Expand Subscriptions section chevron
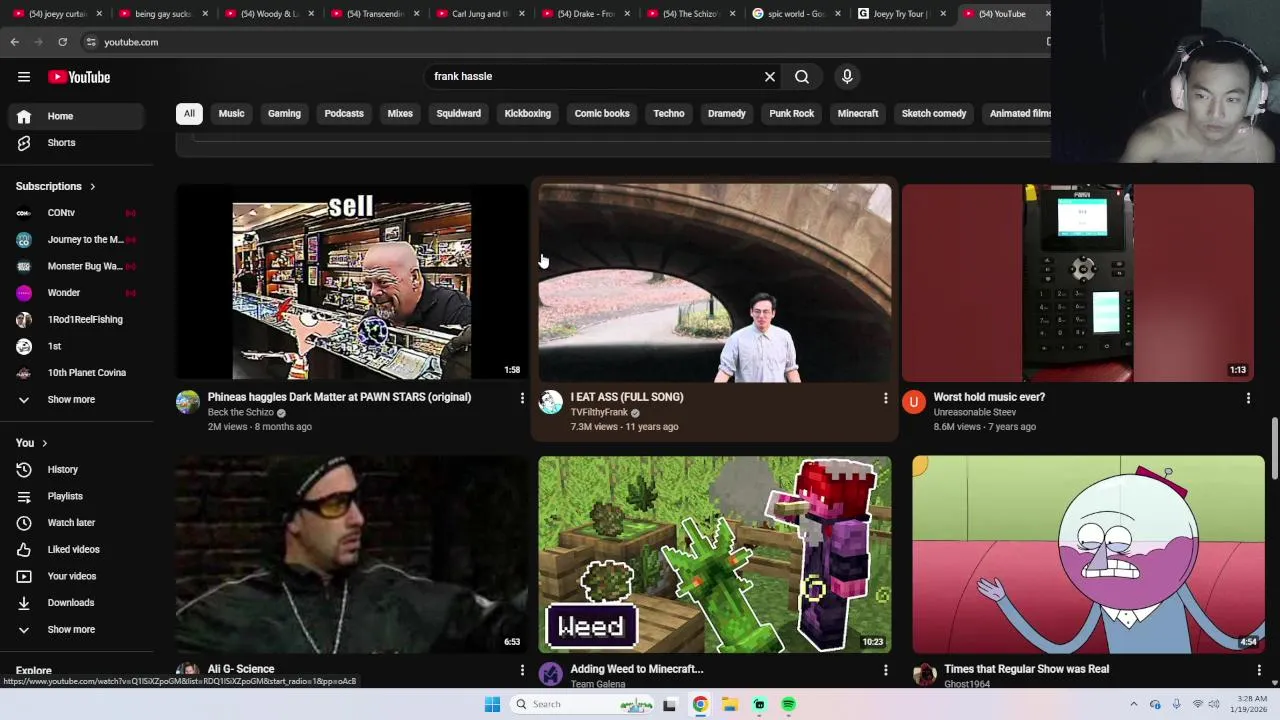The width and height of the screenshot is (1280, 720). pyautogui.click(x=92, y=187)
